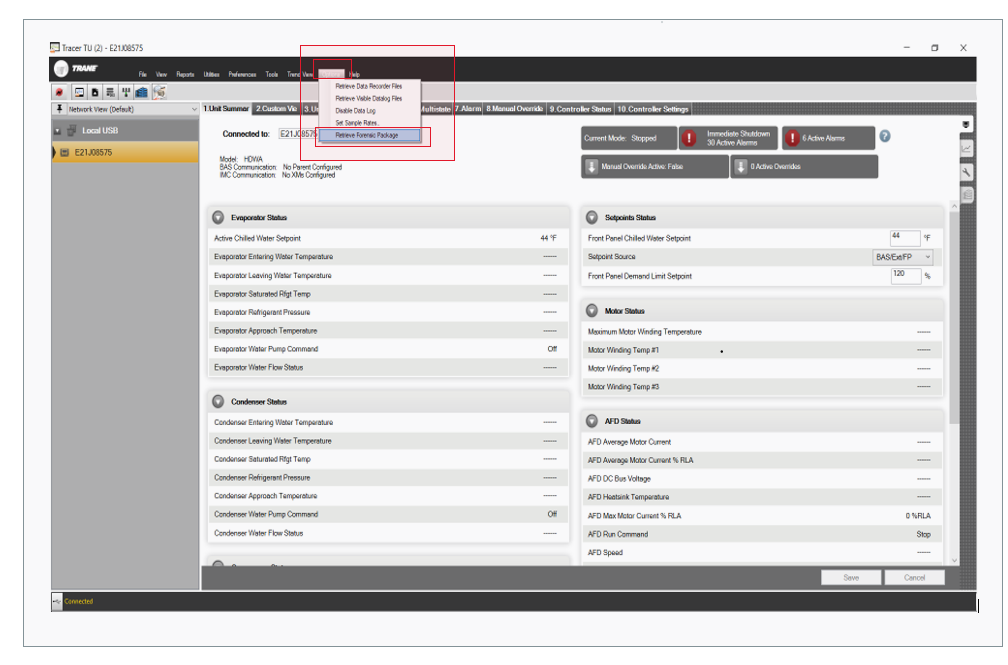Click Front Panel Chilled Water Setpoint field
This screenshot has width=1008, height=665.
[x=905, y=238]
